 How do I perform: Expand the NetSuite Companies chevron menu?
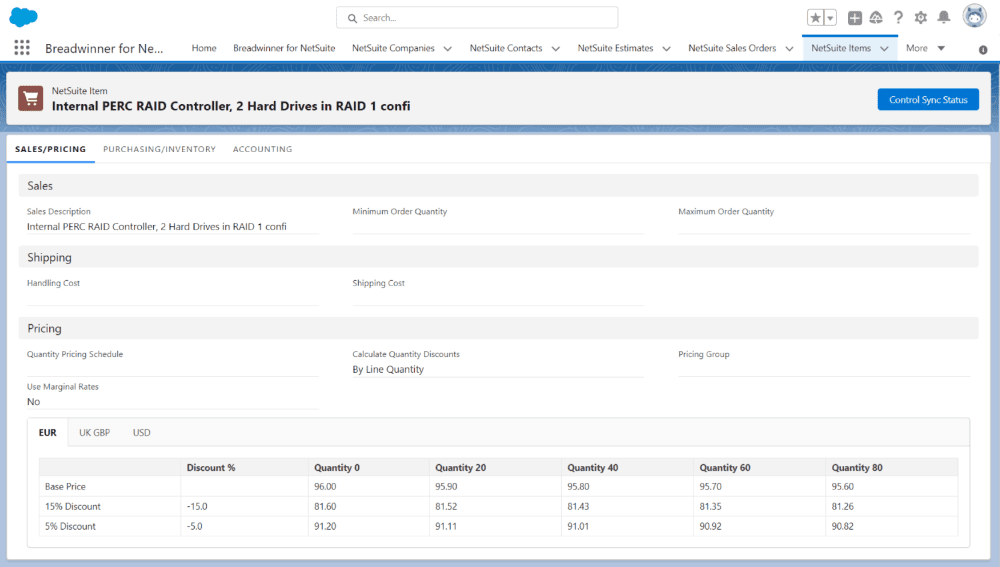click(x=448, y=48)
